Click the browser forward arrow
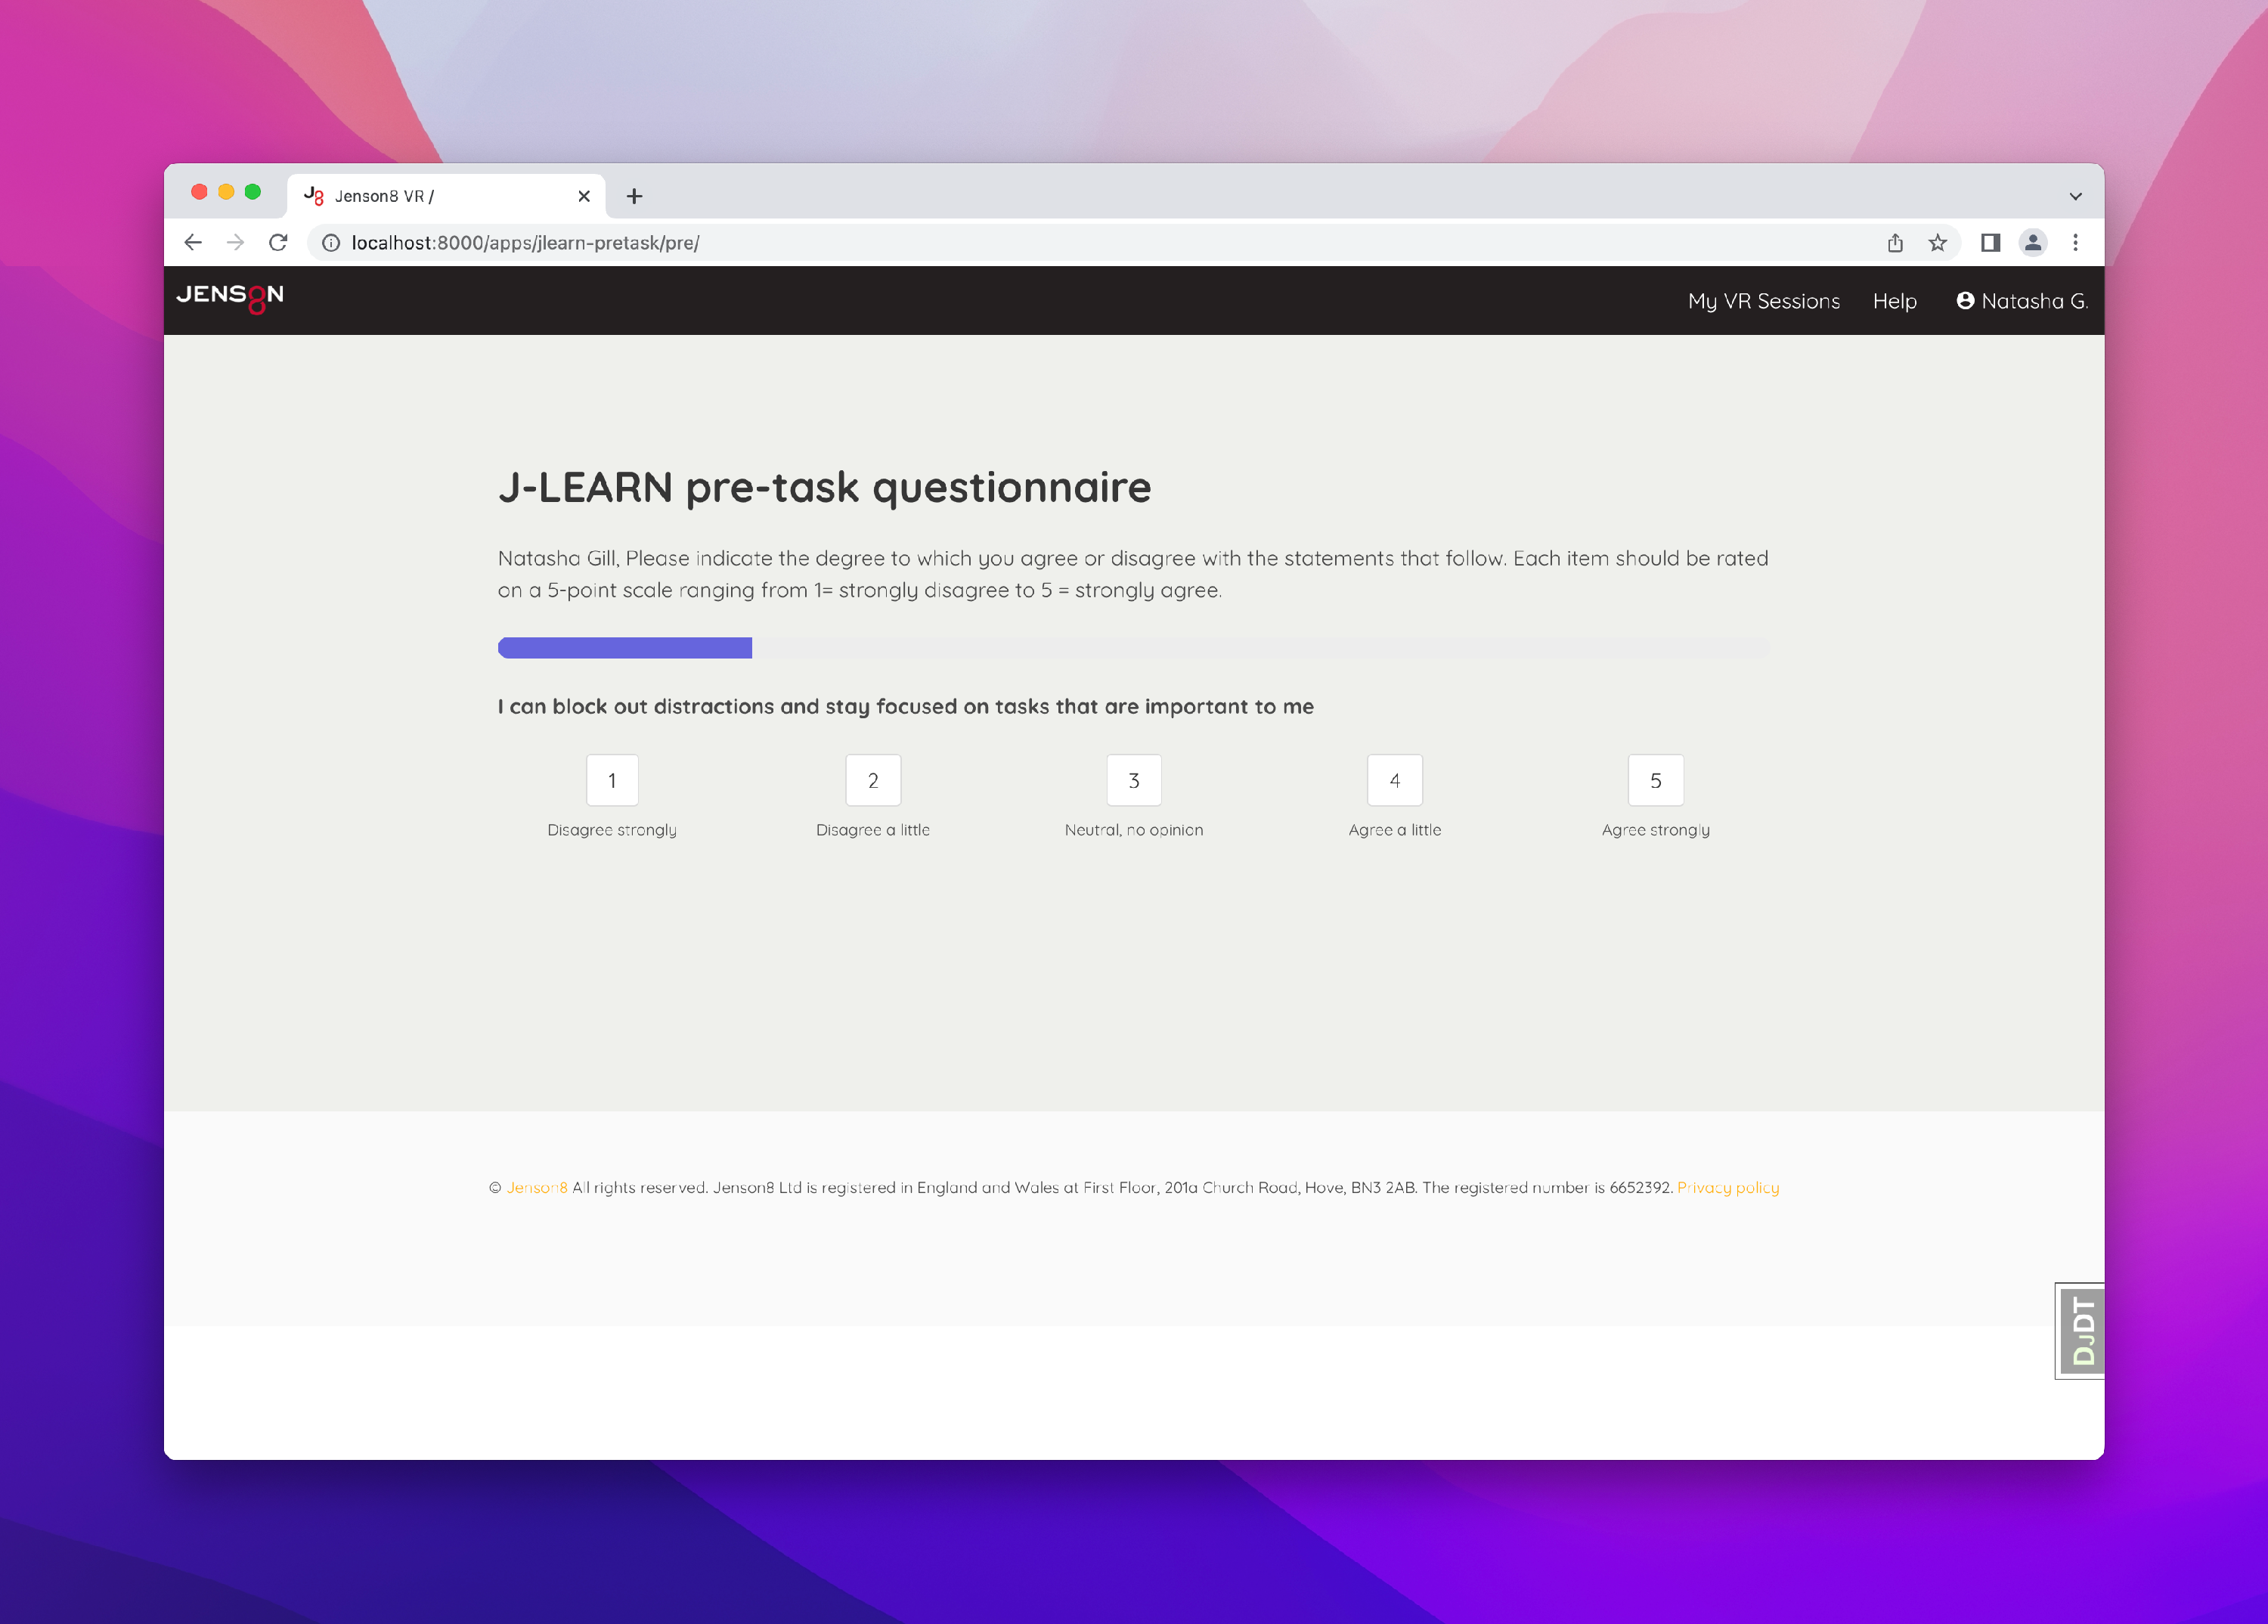2268x1624 pixels. coord(235,243)
